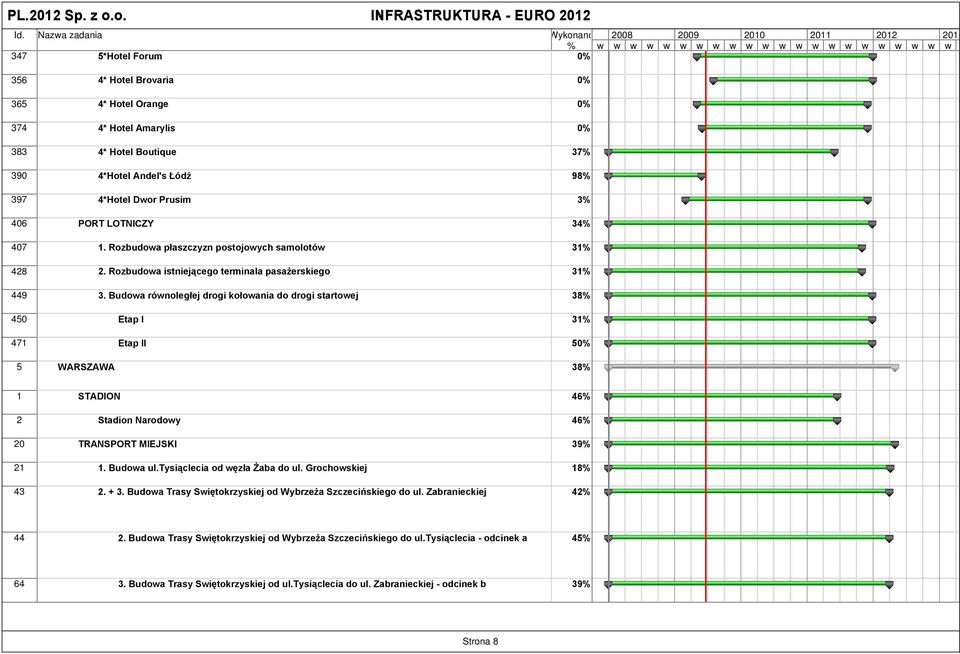Image resolution: width=960 pixels, height=654 pixels.
Task: Select the '5*Hotel Forum' task name
Action: 130,56
